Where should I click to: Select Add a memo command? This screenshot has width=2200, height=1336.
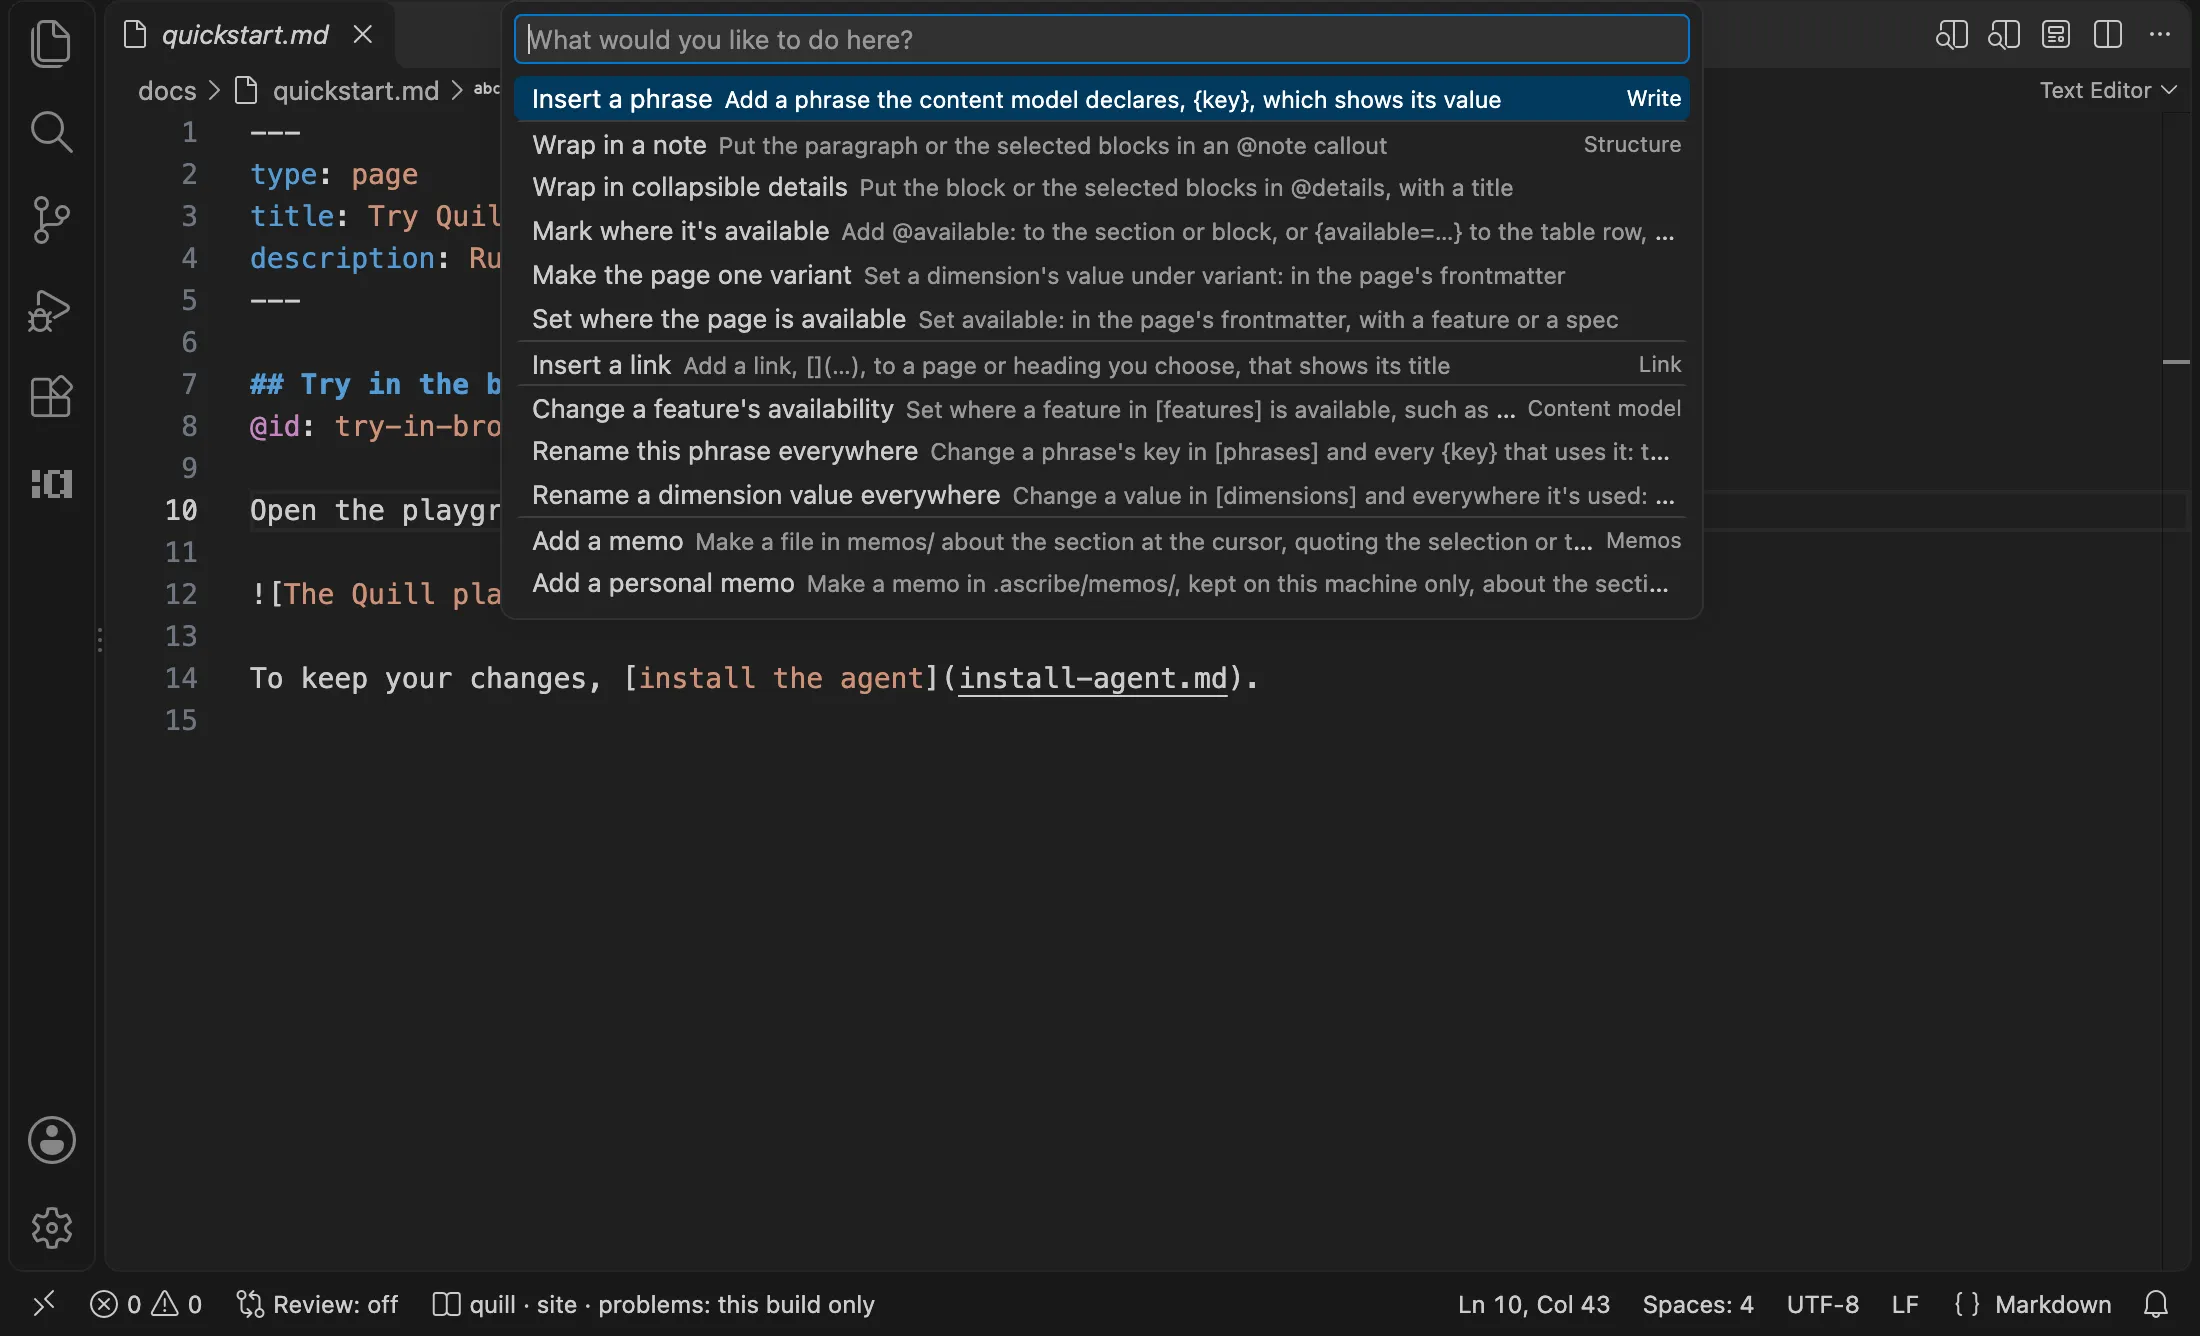[1102, 541]
